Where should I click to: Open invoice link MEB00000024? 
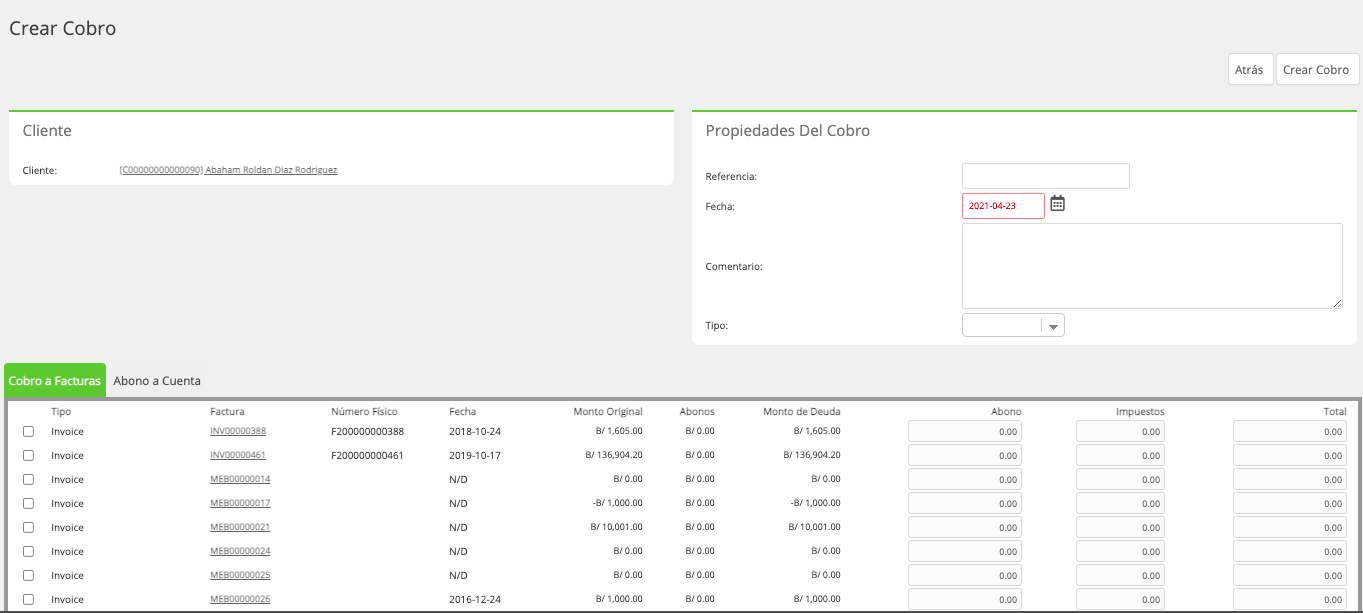tap(240, 551)
